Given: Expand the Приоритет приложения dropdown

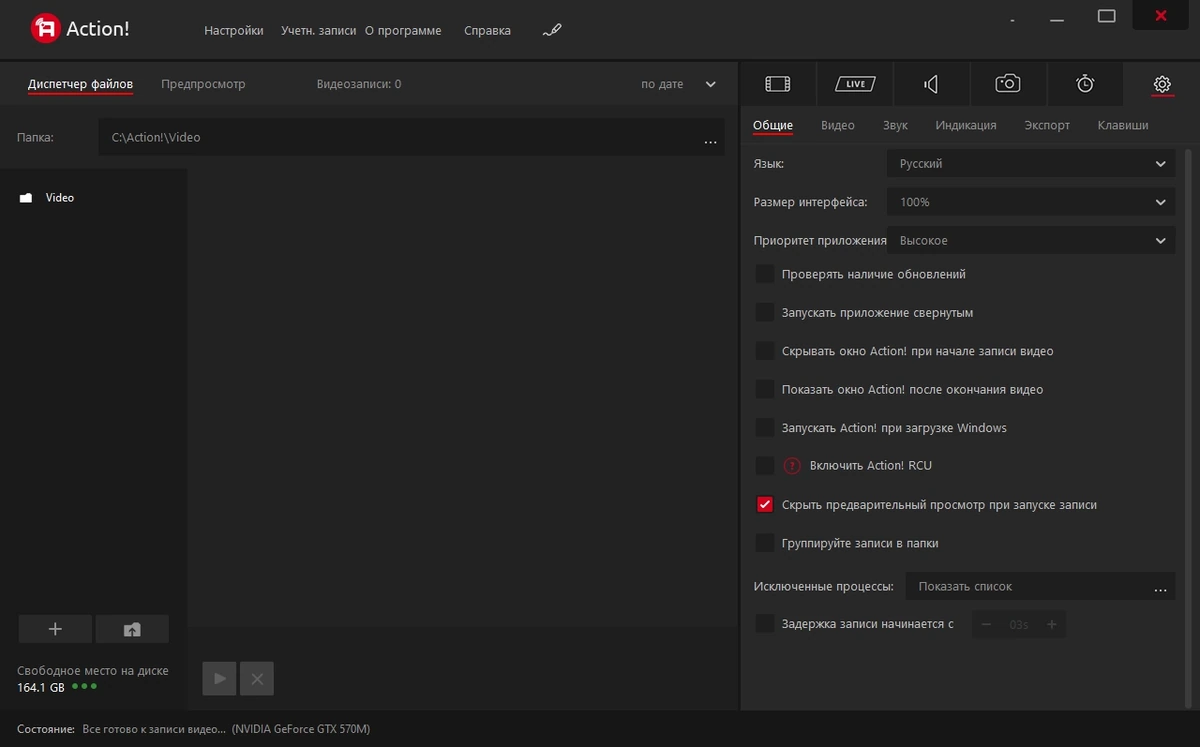Looking at the screenshot, I should coord(1031,241).
